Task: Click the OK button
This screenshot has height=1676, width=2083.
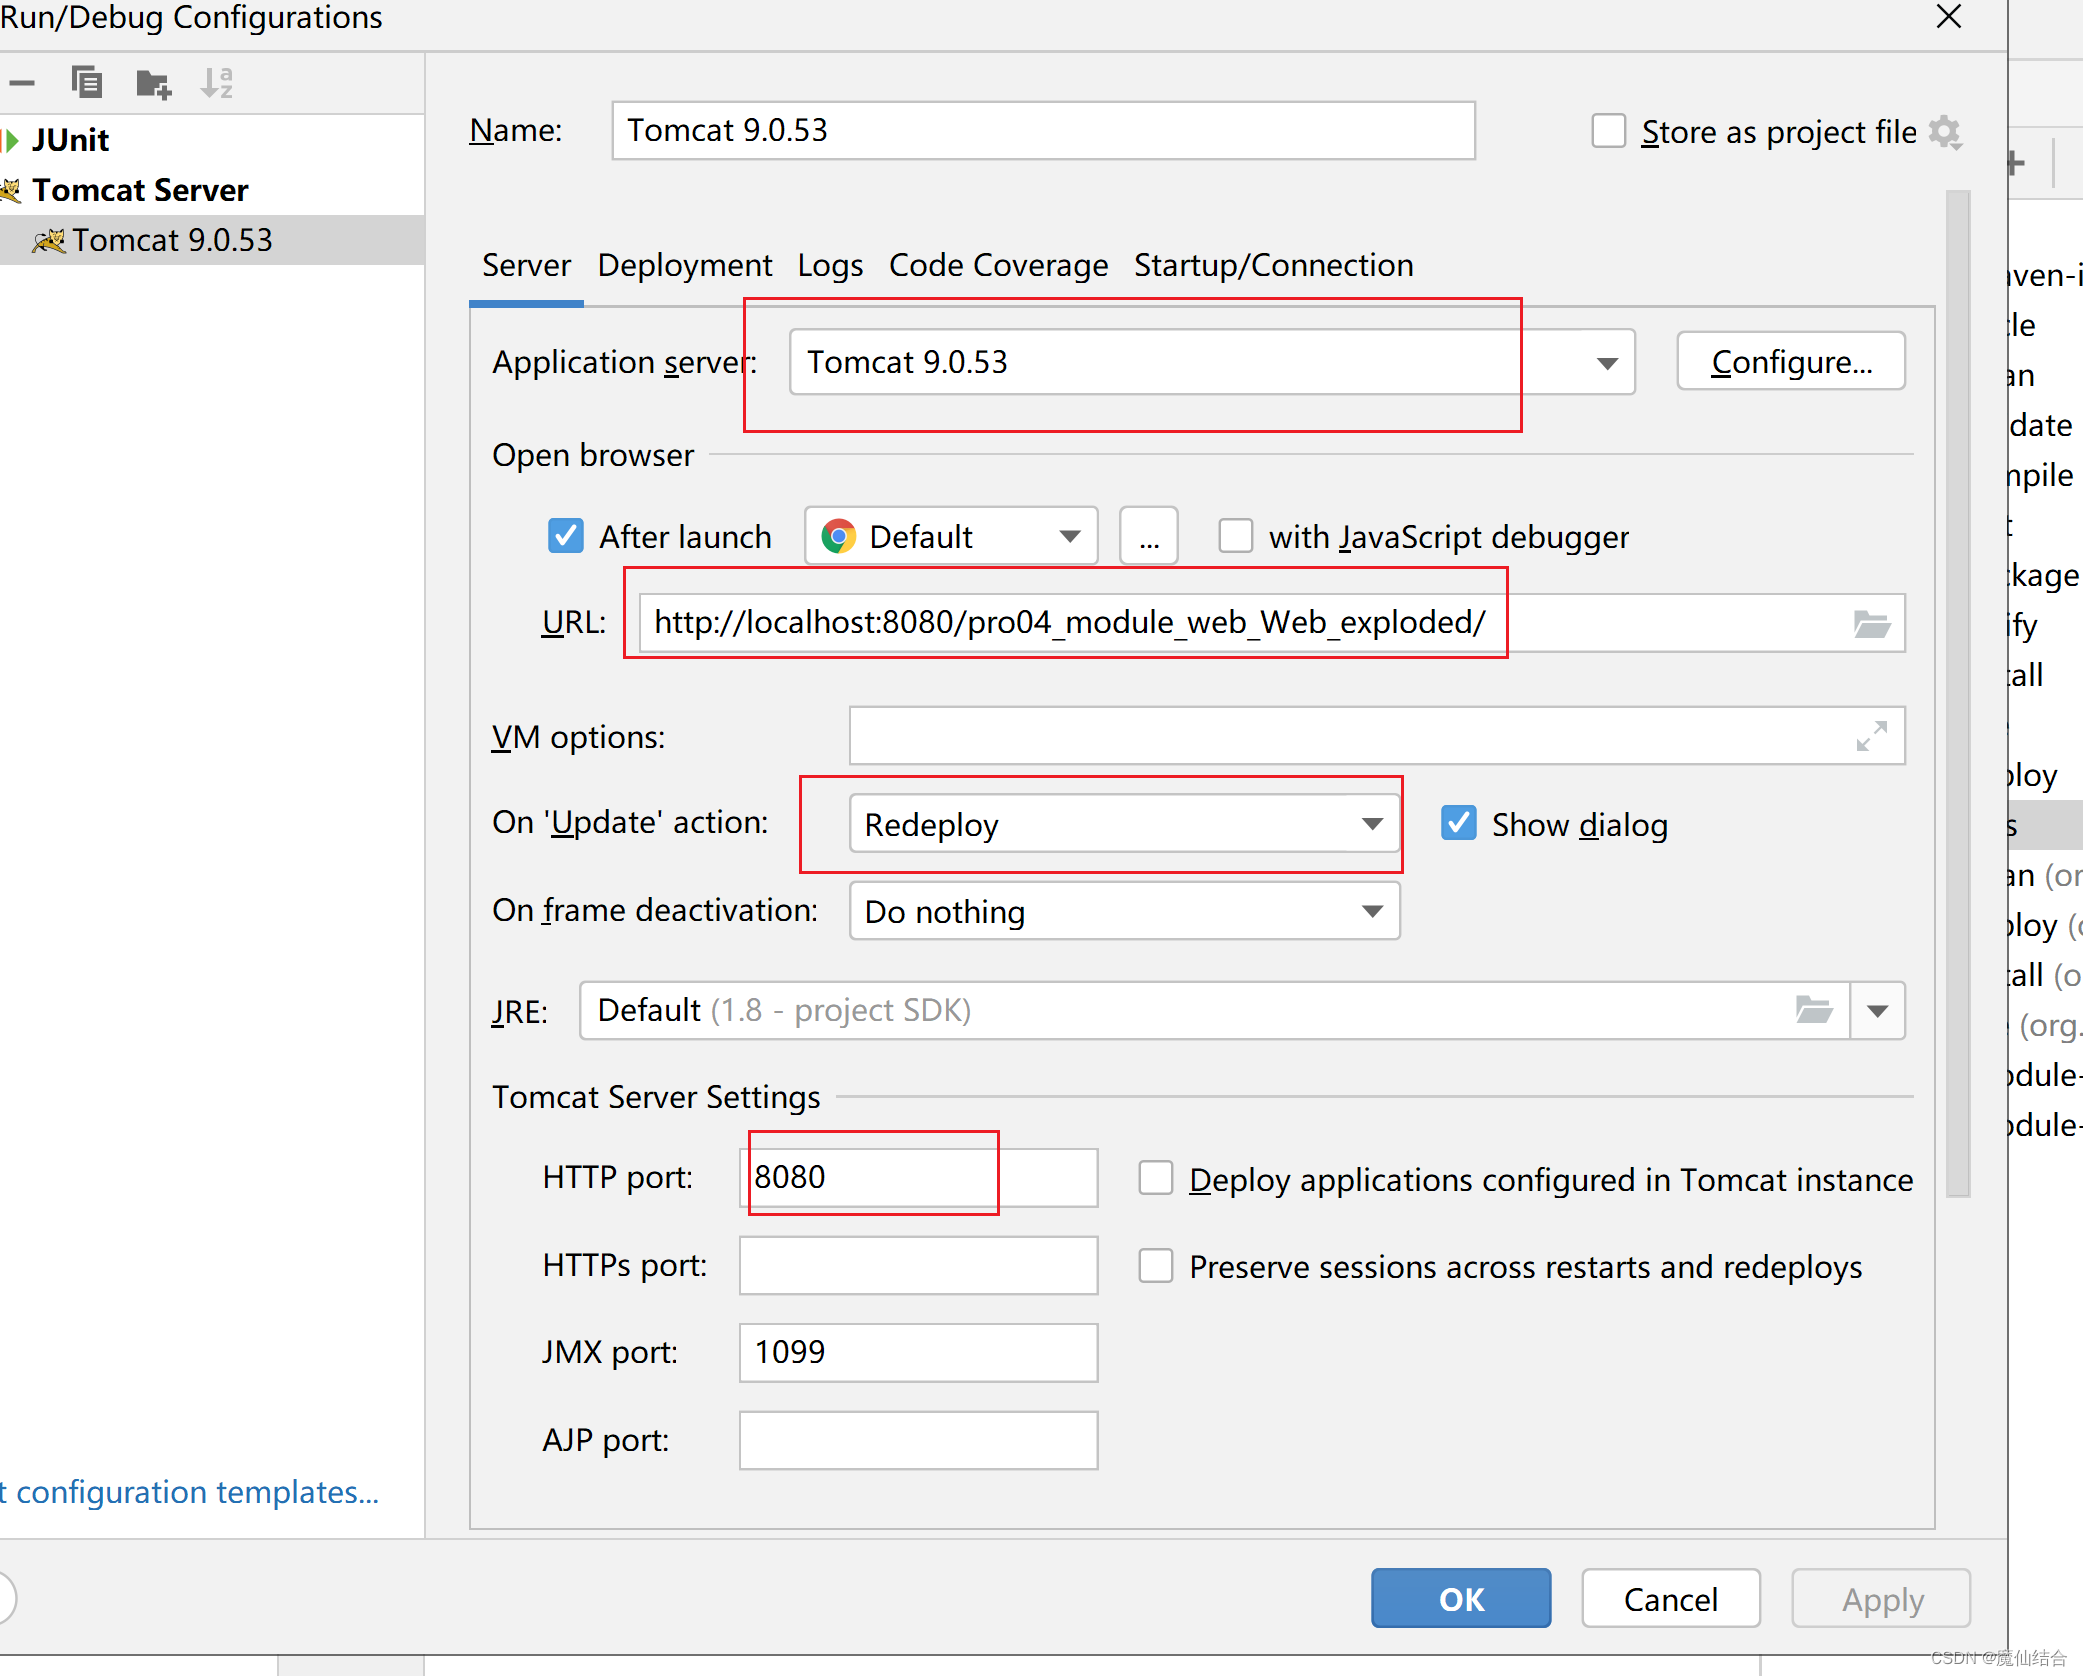Action: [1461, 1598]
